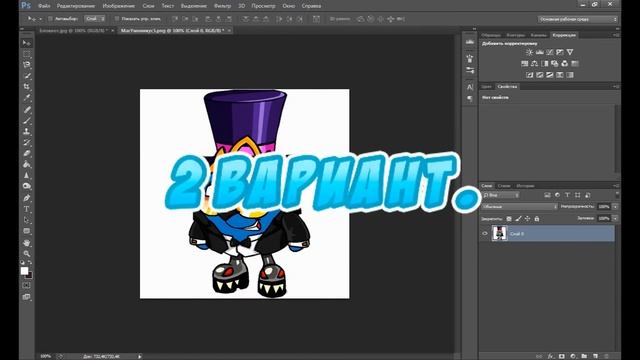Toggle lock position in Layers panel
640x360 pixels.
click(x=527, y=219)
